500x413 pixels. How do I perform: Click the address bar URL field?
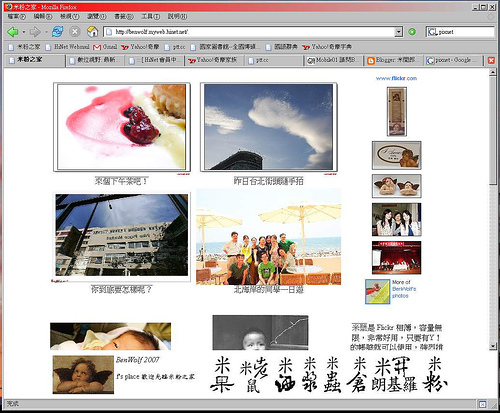click(249, 32)
